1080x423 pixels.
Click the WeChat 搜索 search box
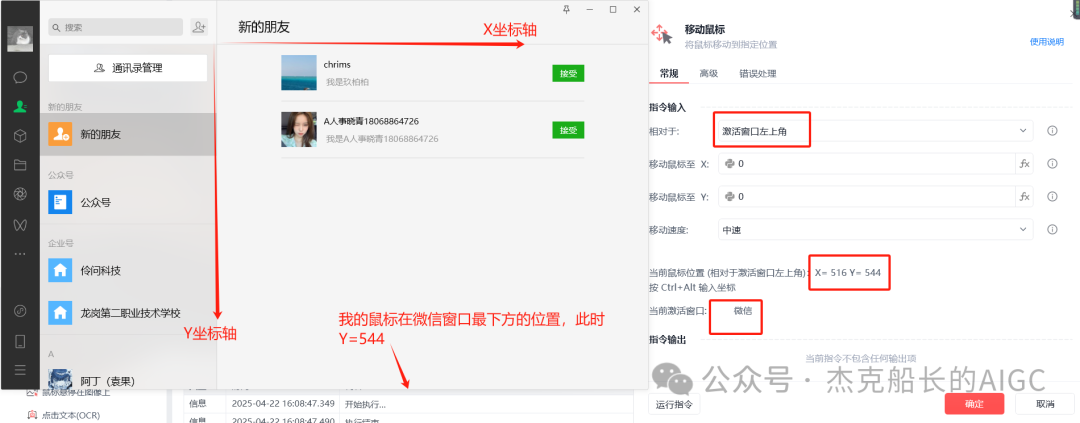point(116,27)
